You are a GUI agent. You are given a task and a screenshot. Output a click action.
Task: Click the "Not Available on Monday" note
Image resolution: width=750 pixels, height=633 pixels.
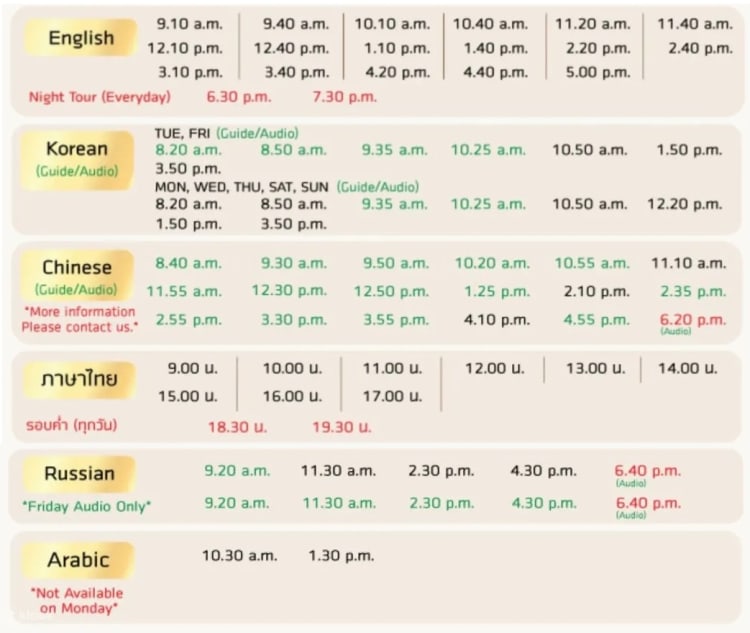(79, 599)
